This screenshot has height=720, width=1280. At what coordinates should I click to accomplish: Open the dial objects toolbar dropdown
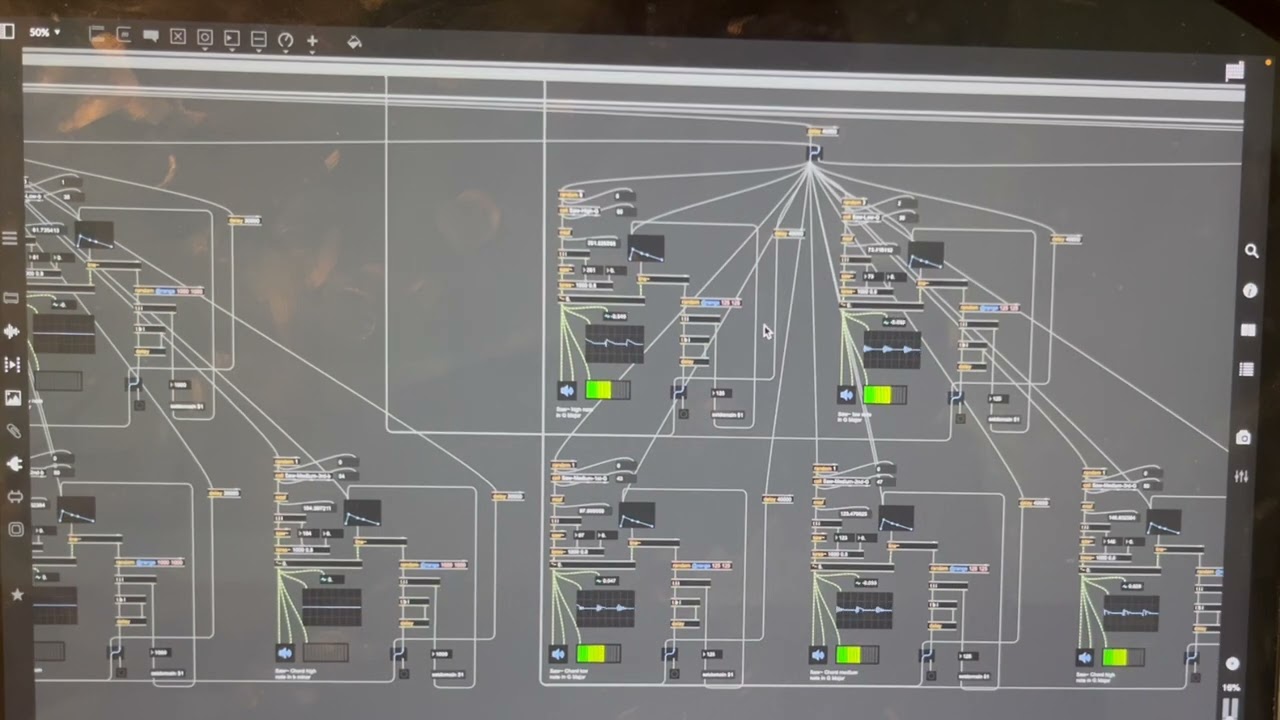286,40
